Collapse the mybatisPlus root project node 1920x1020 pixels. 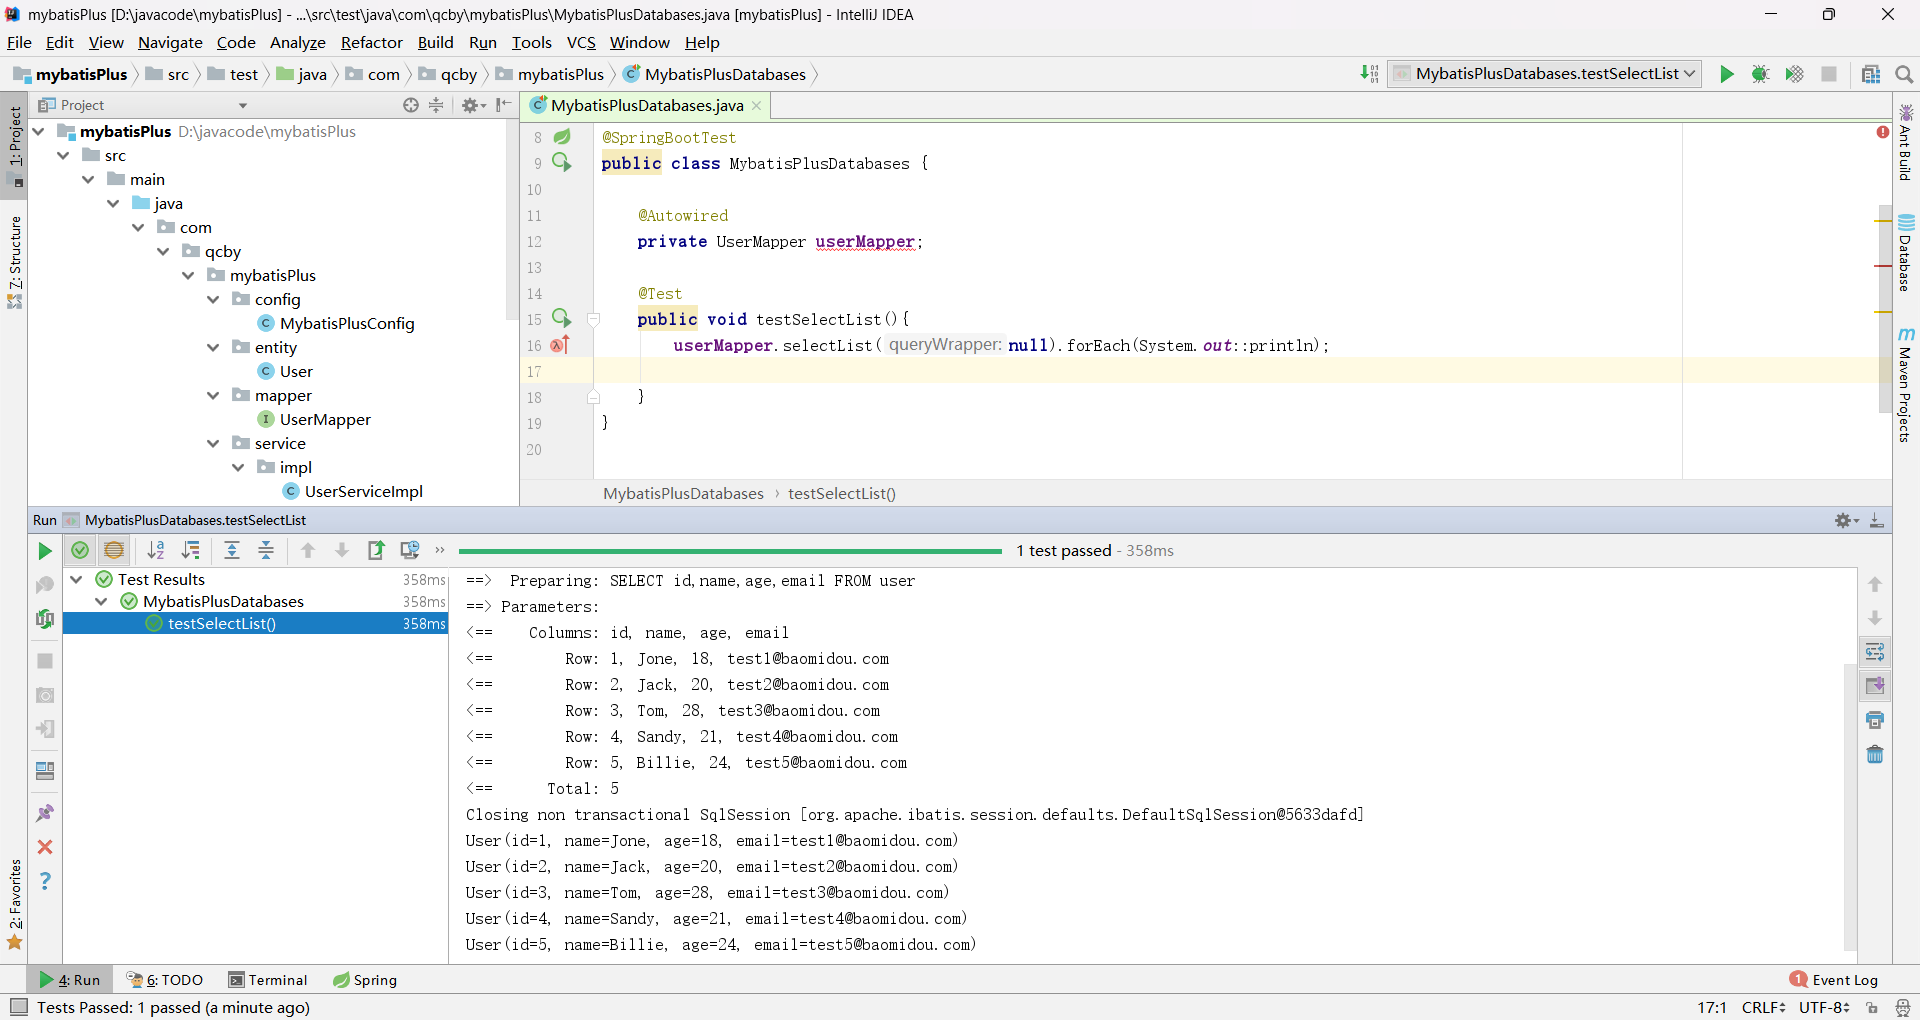pyautogui.click(x=39, y=131)
